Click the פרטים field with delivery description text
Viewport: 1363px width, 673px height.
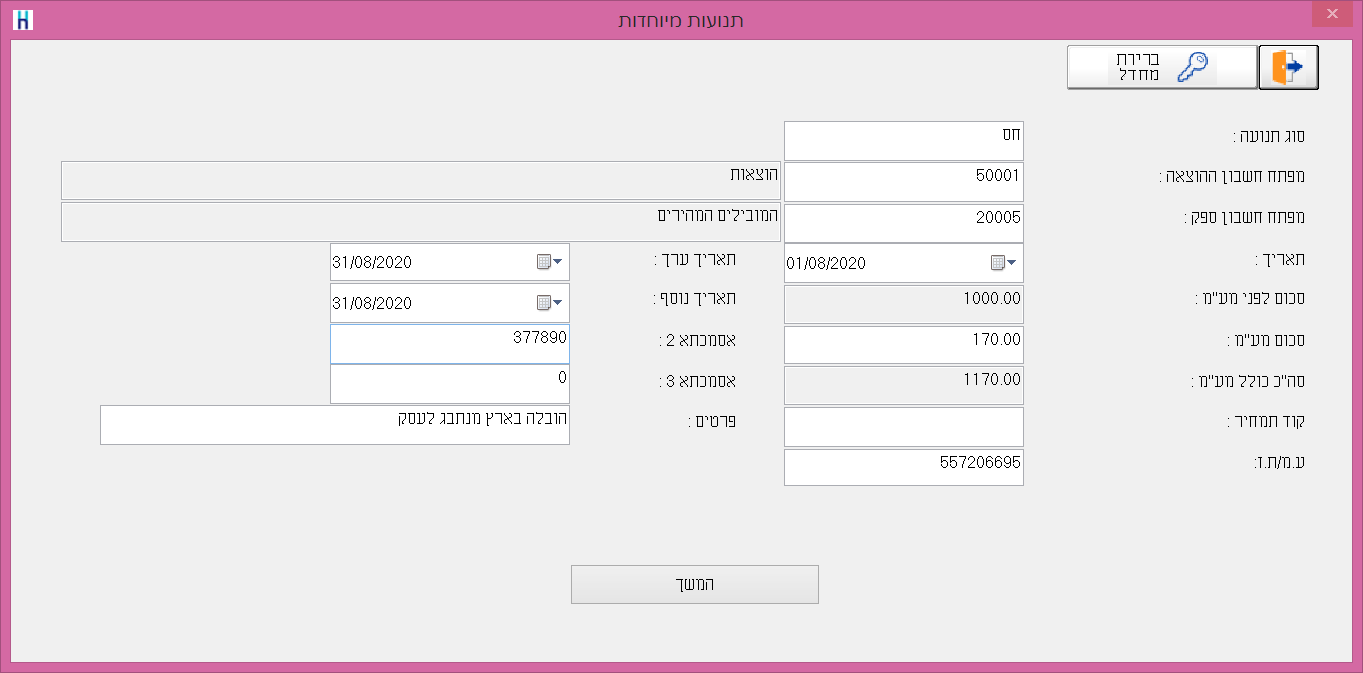tap(335, 424)
